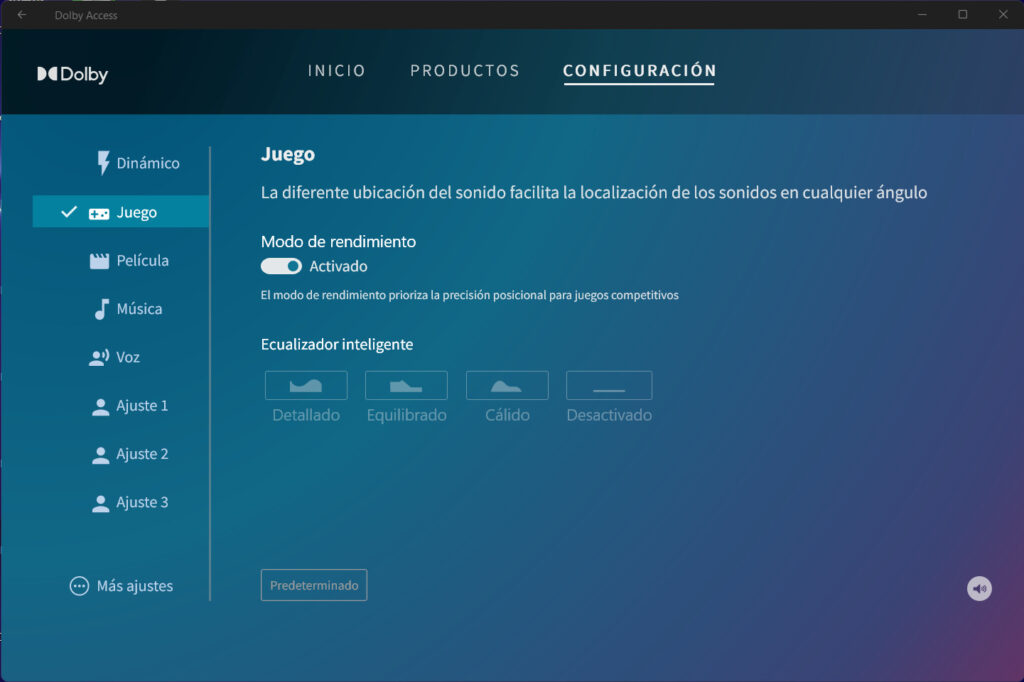Open the PRODUCTOS tab

click(x=465, y=71)
